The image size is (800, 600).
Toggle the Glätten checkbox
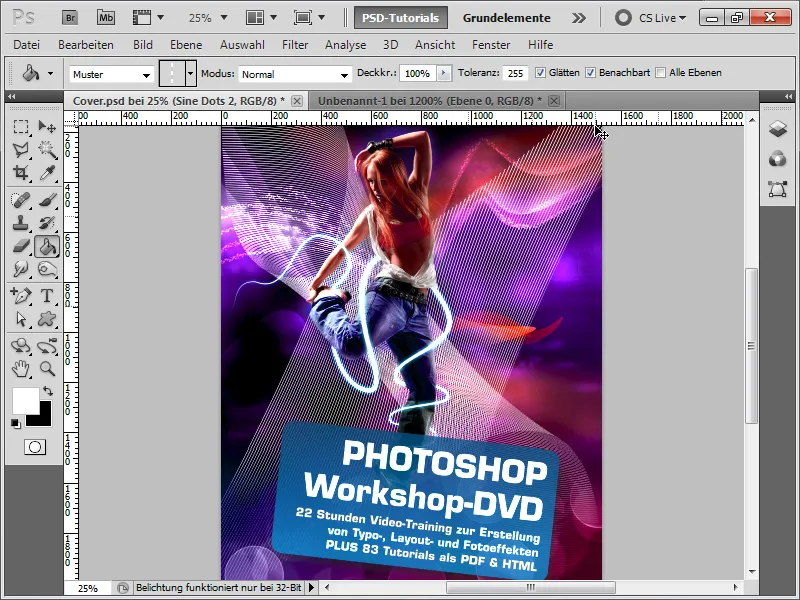click(540, 72)
